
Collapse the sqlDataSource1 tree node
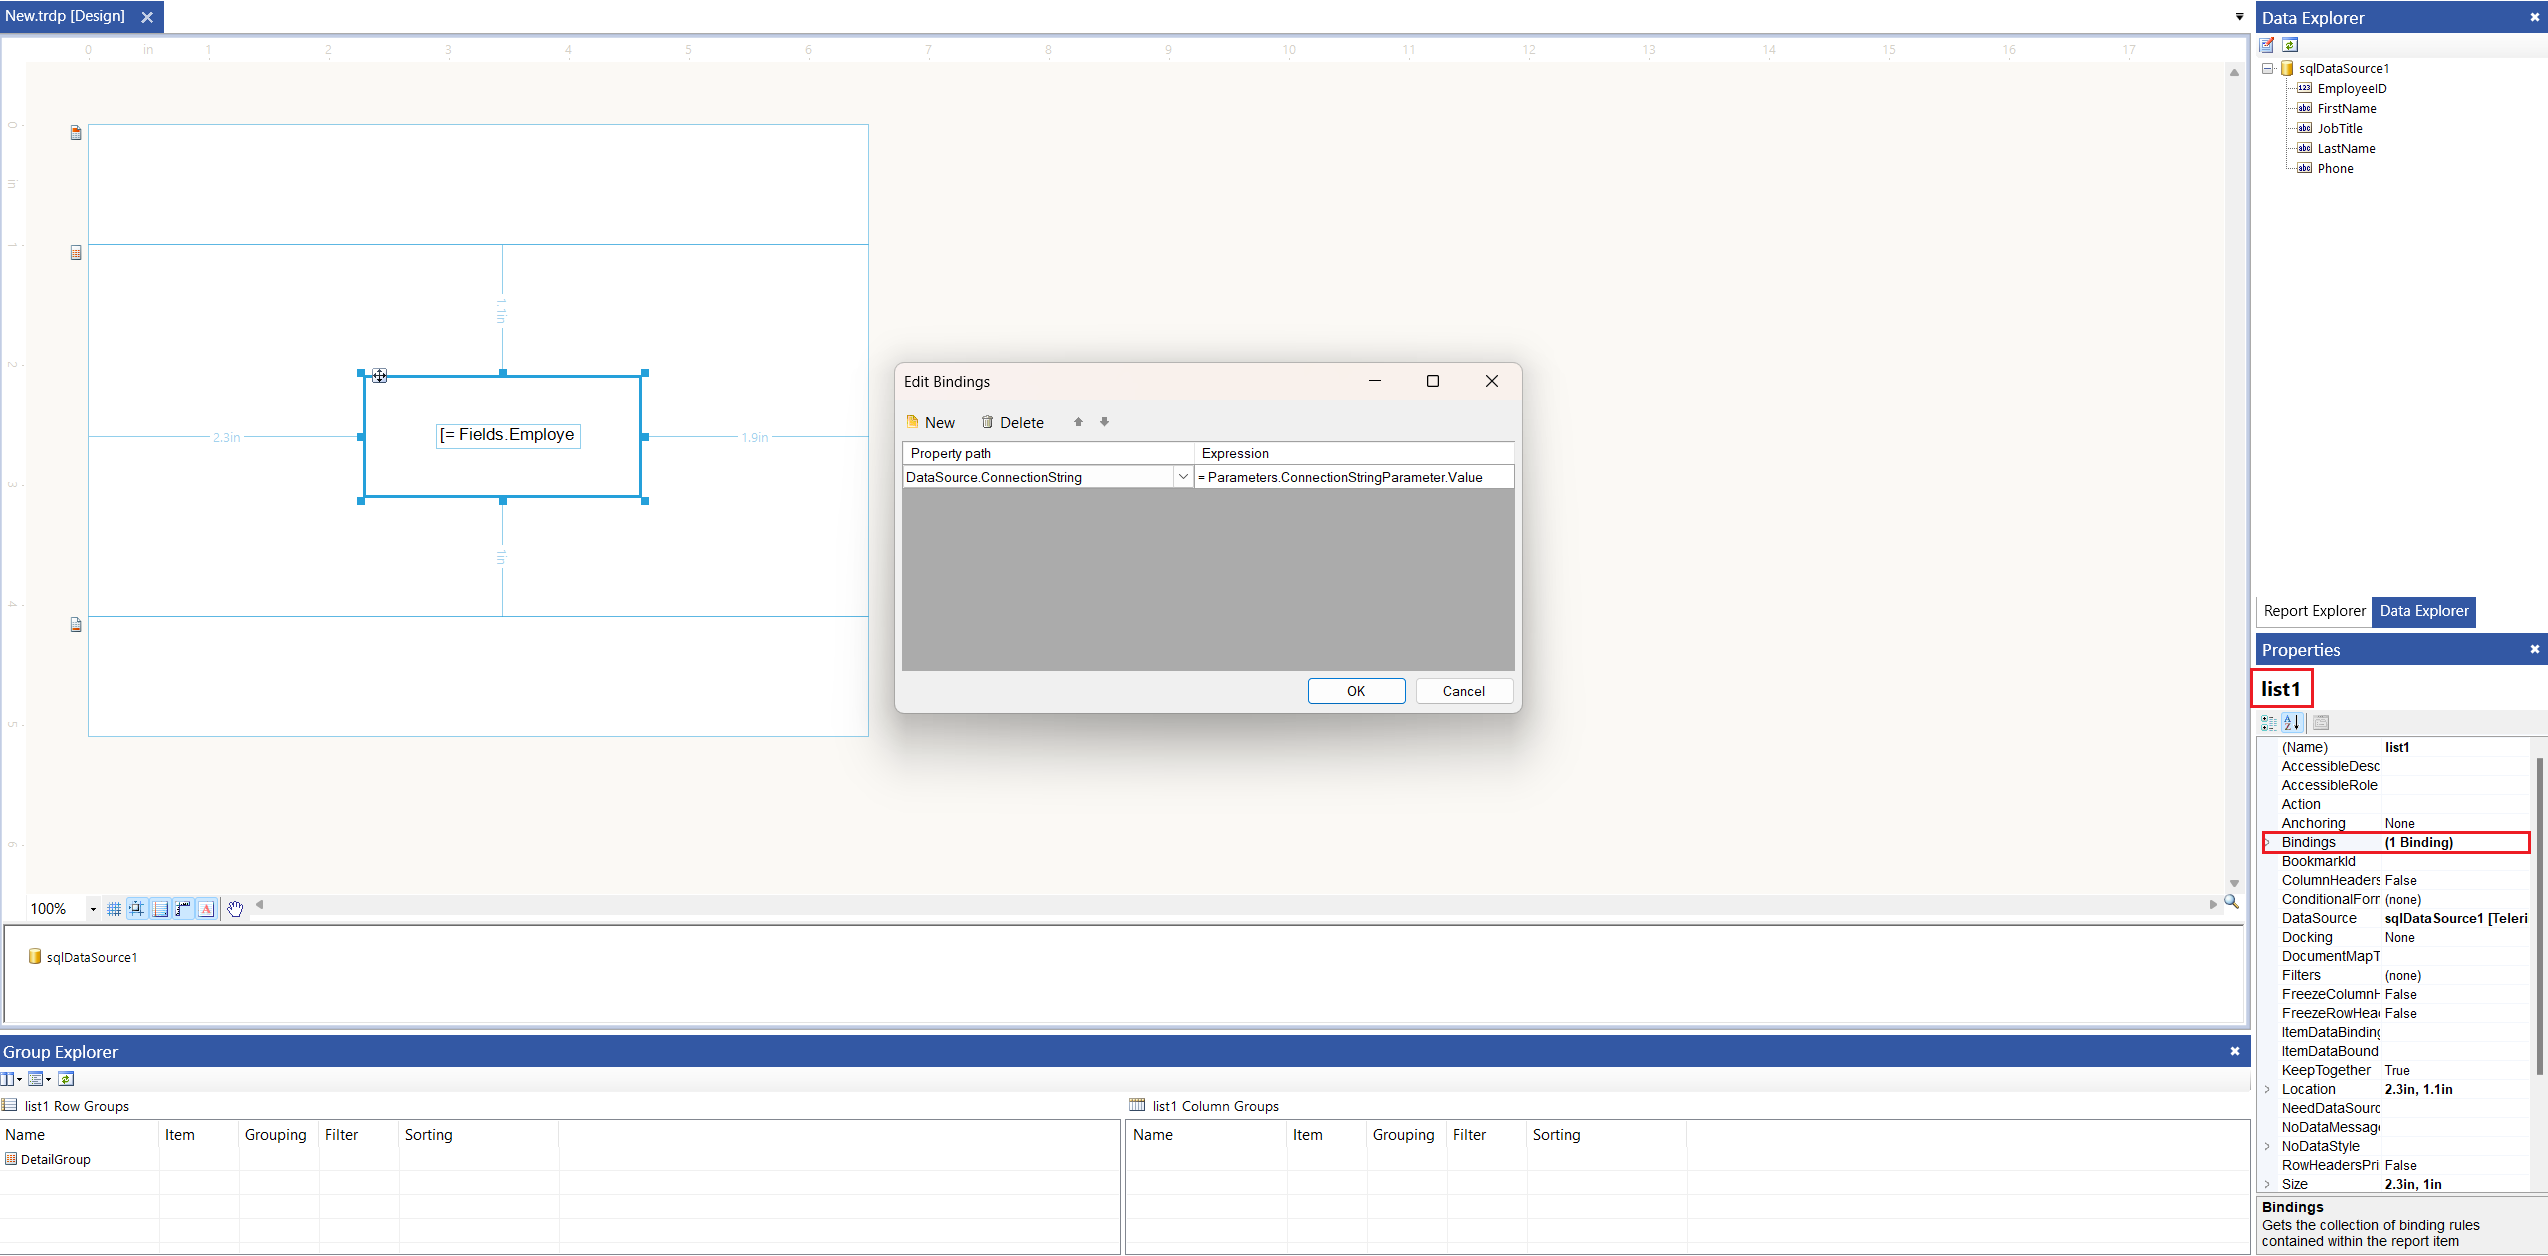coord(2268,68)
